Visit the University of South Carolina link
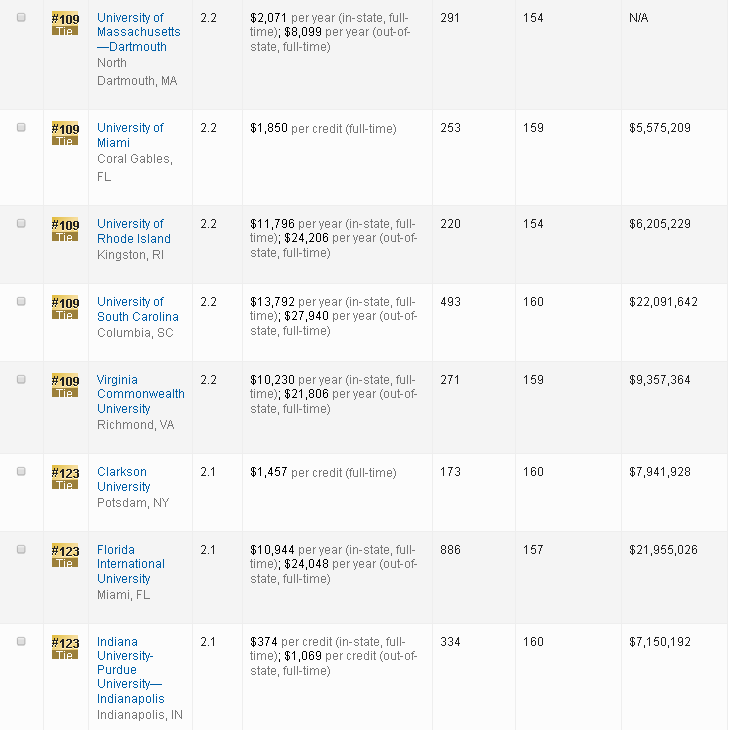 [x=137, y=309]
